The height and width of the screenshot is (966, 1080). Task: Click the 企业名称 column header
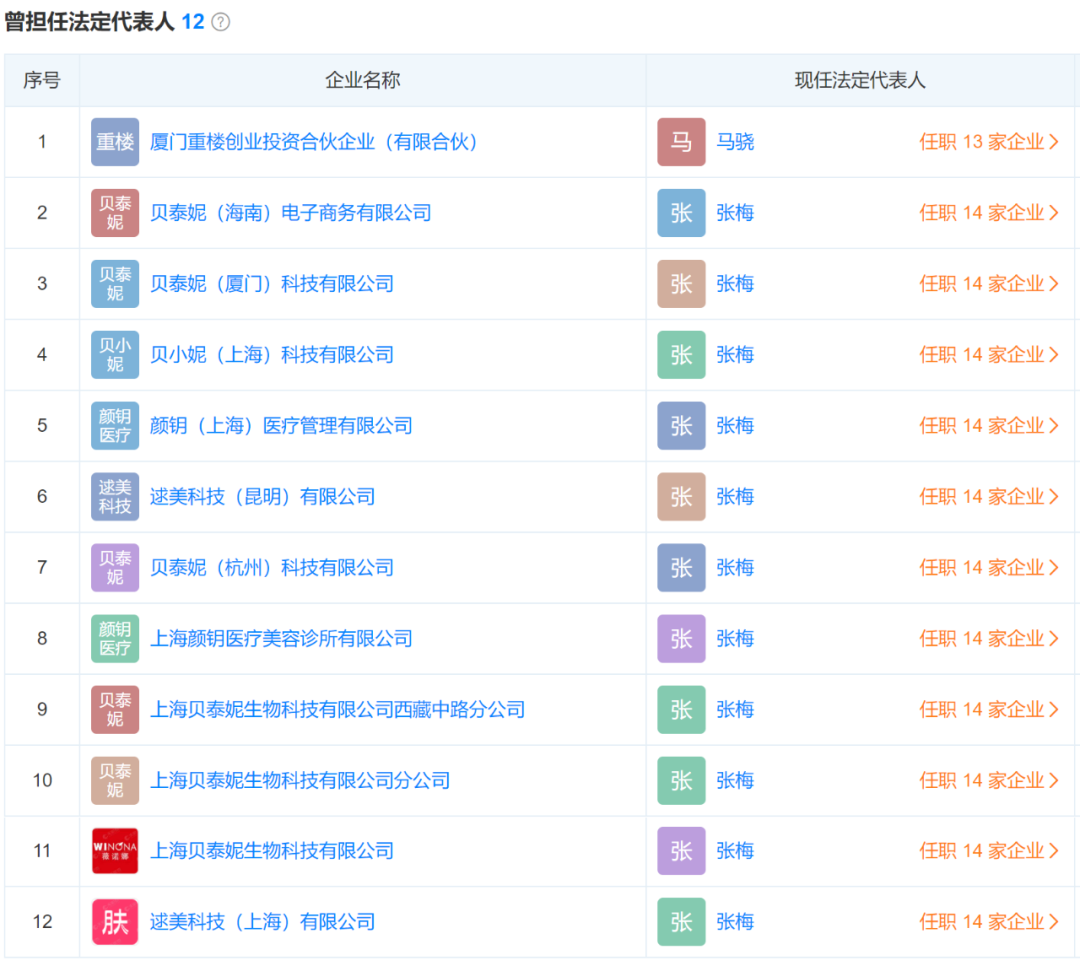pyautogui.click(x=363, y=81)
